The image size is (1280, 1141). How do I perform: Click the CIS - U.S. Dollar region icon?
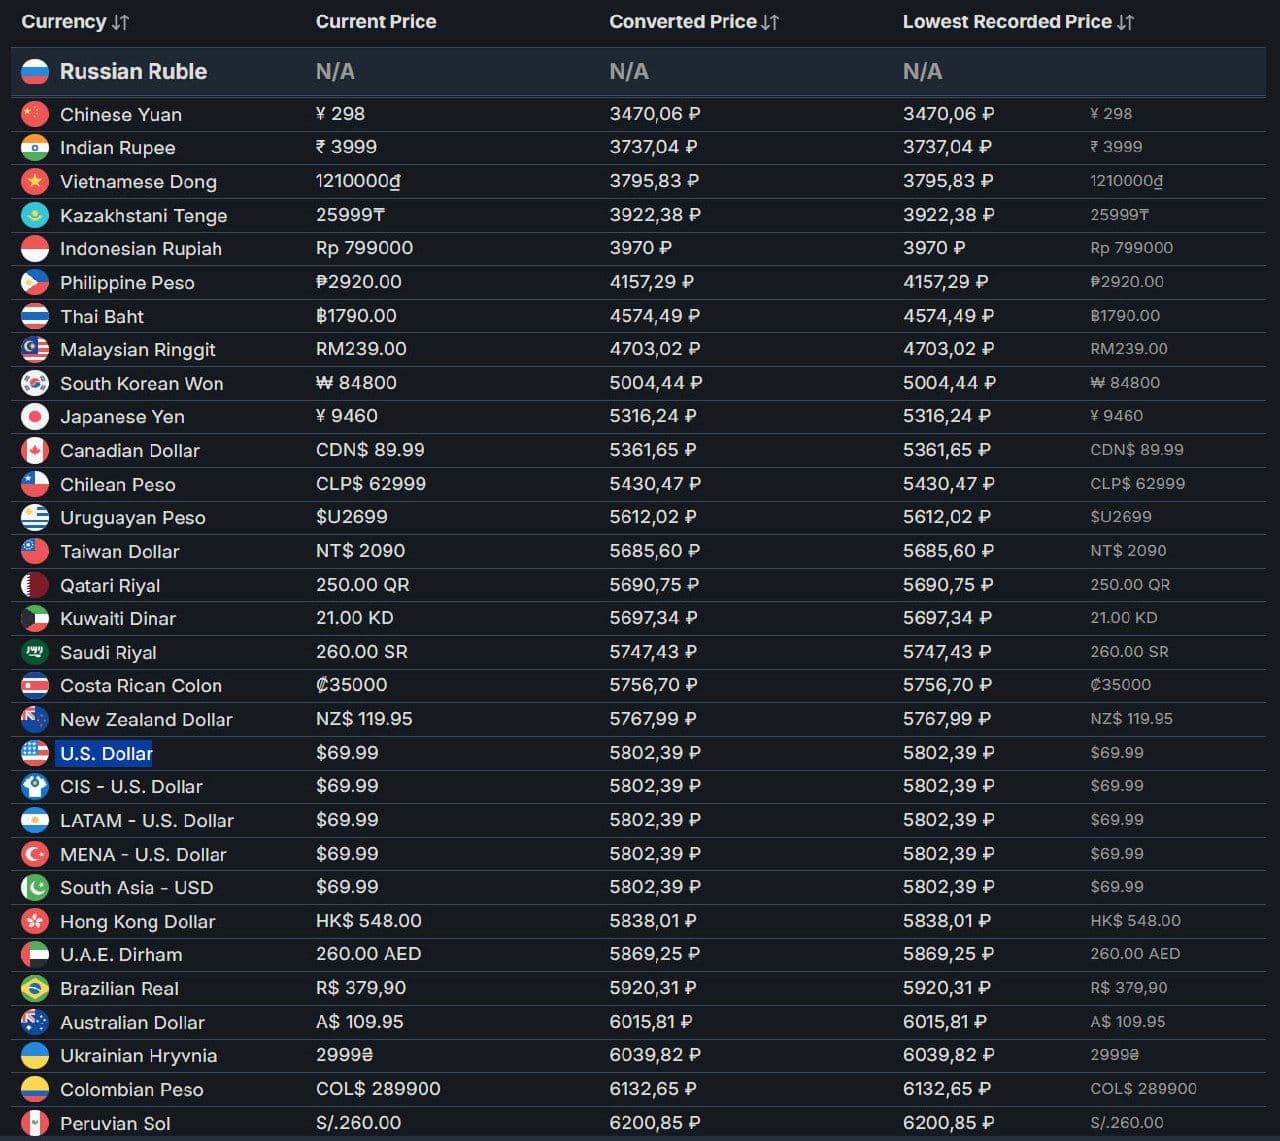click(35, 786)
